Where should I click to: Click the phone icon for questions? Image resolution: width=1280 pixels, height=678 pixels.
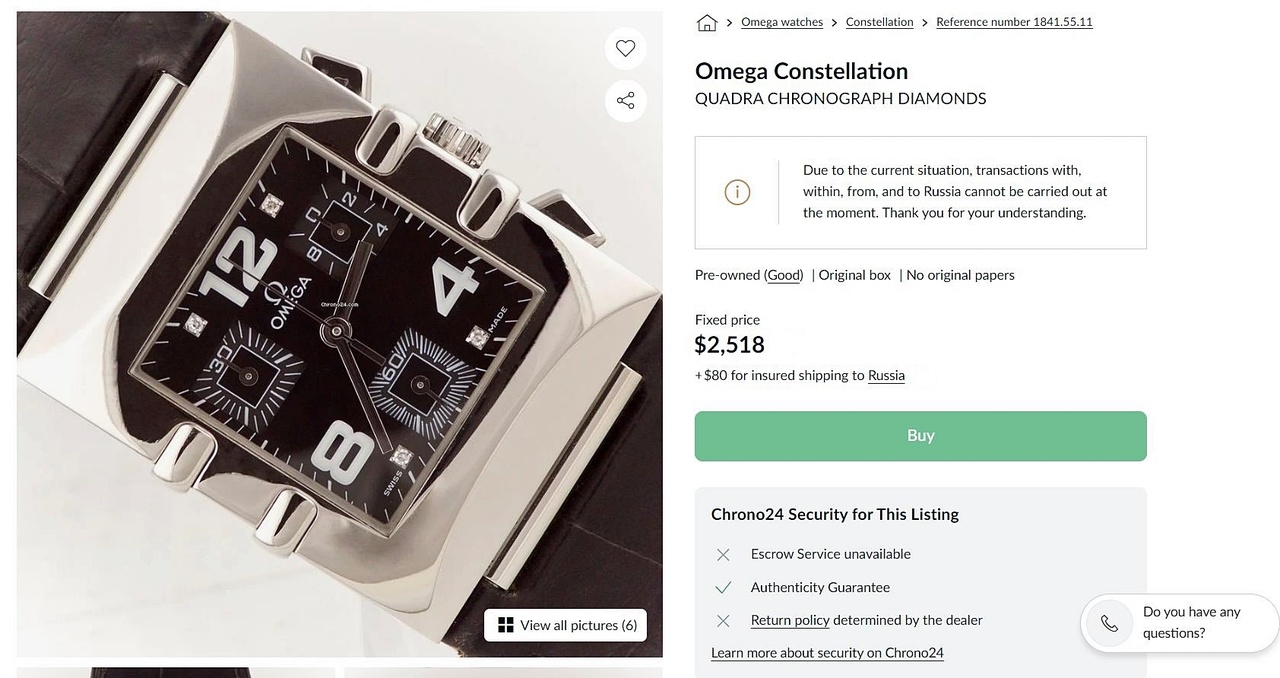pos(1109,624)
